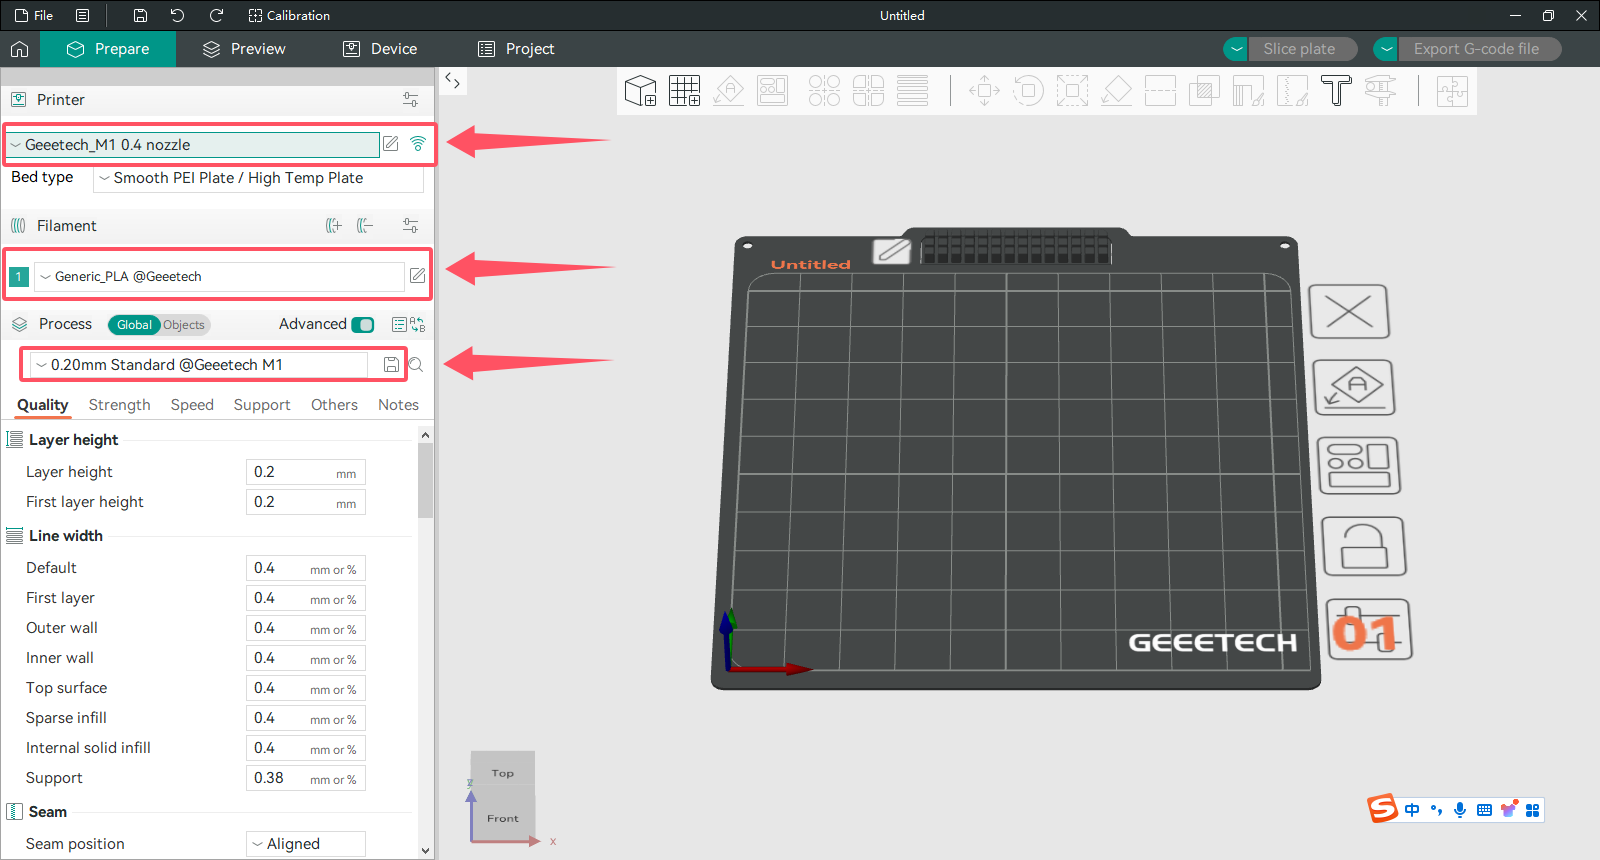1600x860 pixels.
Task: Search in process settings
Action: coord(416,365)
